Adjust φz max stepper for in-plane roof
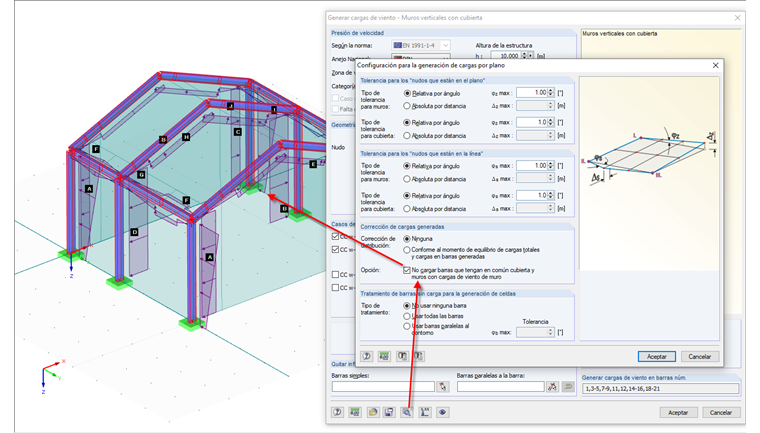The height and width of the screenshot is (433, 760). tap(551, 123)
